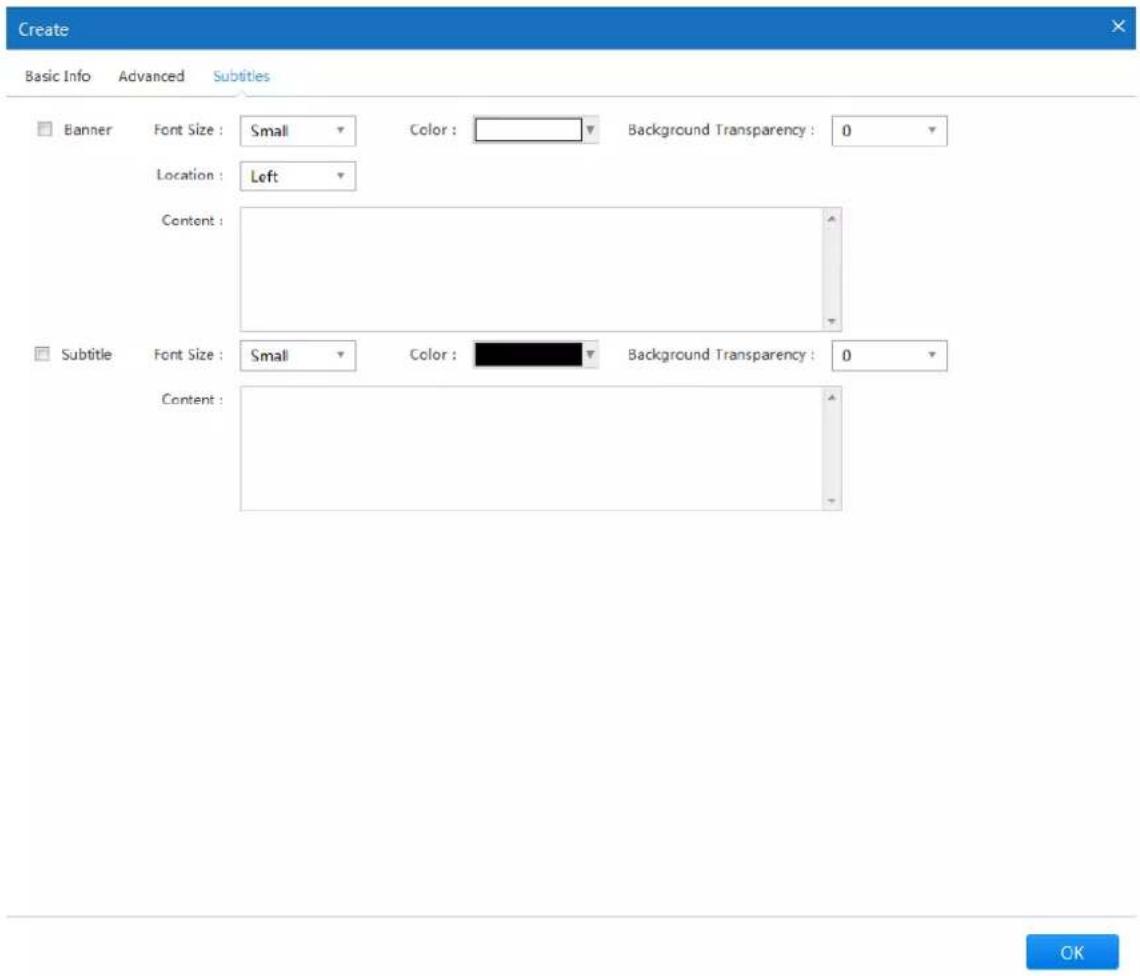Confirm with the OK button

[x=1072, y=952]
